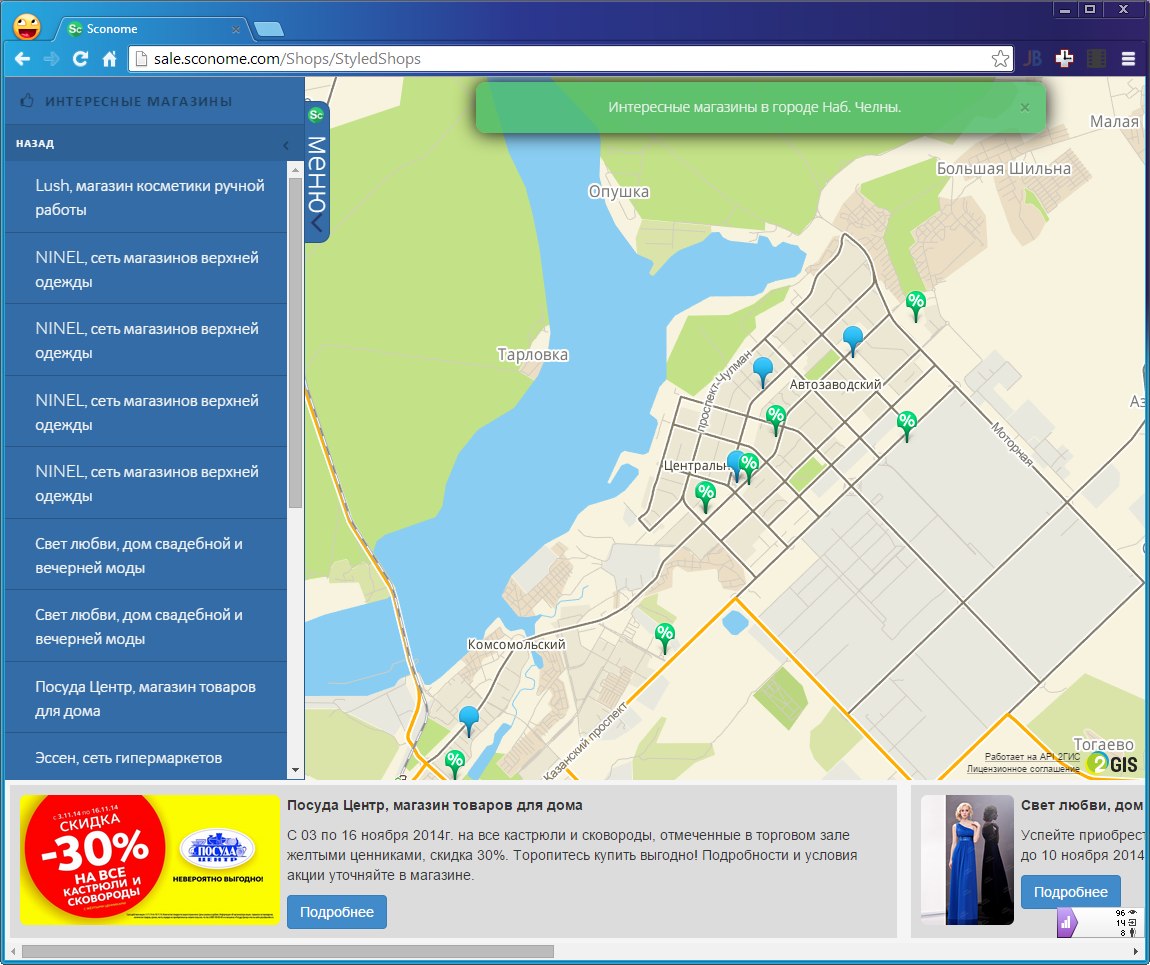This screenshot has height=965, width=1150.
Task: Go to the browser home page
Action: pyautogui.click(x=109, y=59)
